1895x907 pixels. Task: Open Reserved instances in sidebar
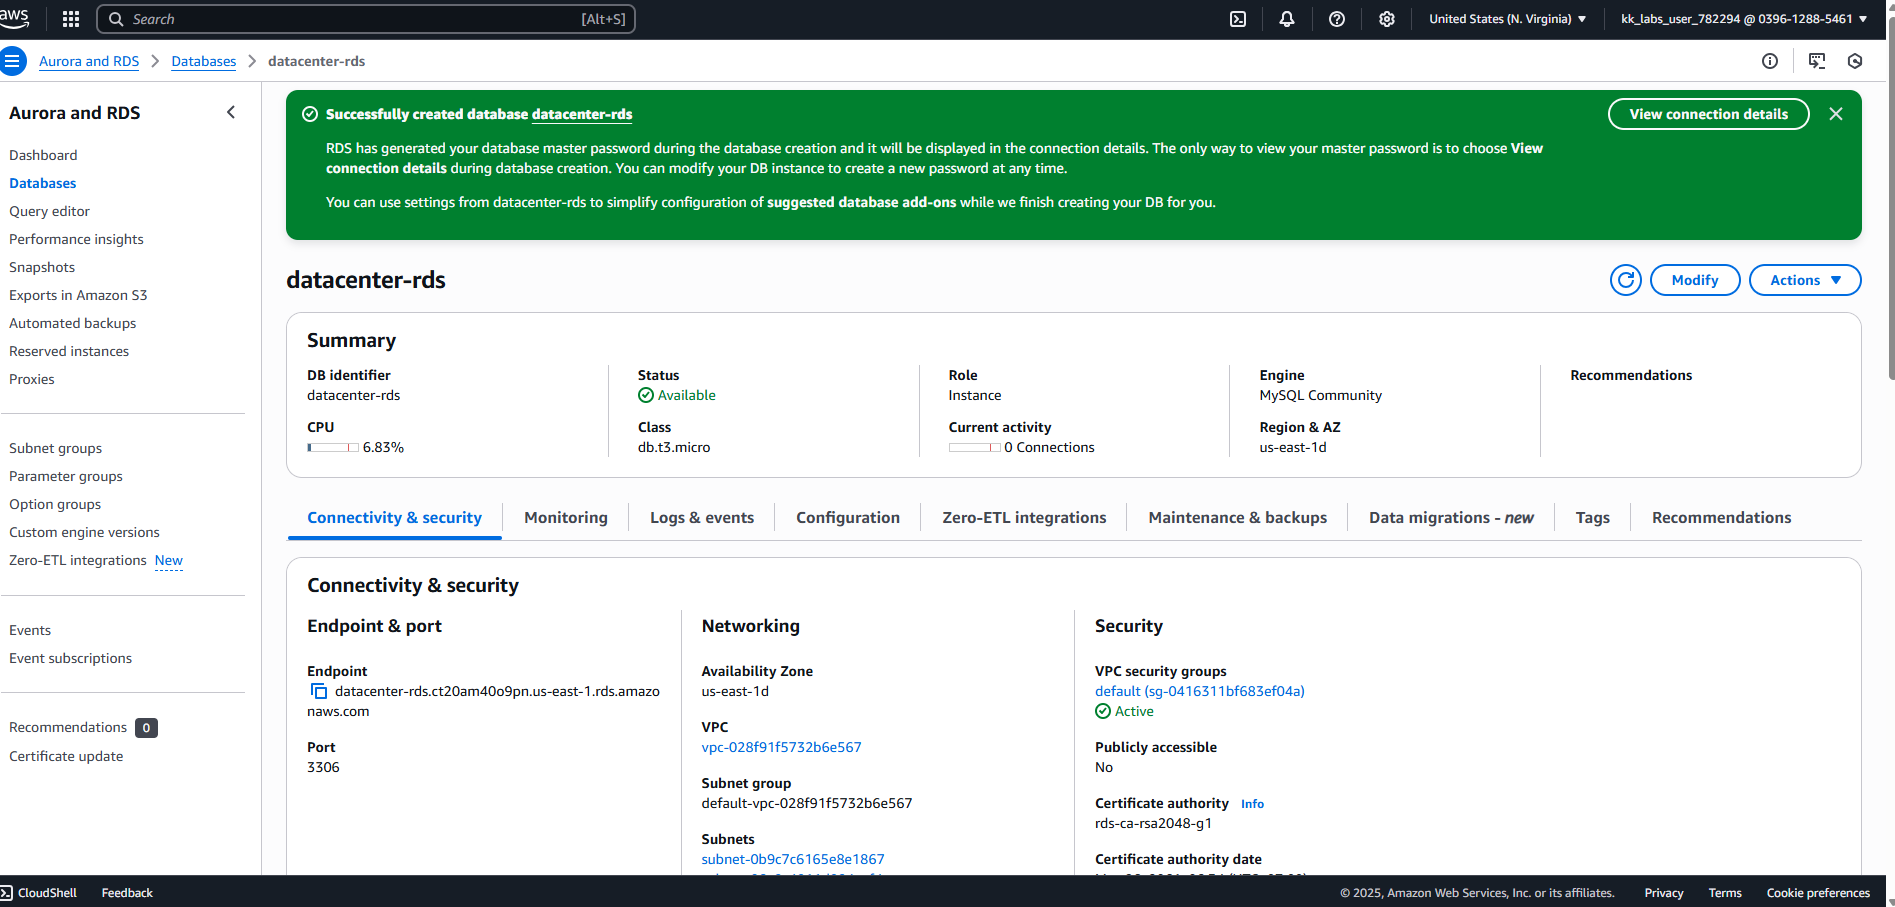(x=69, y=351)
